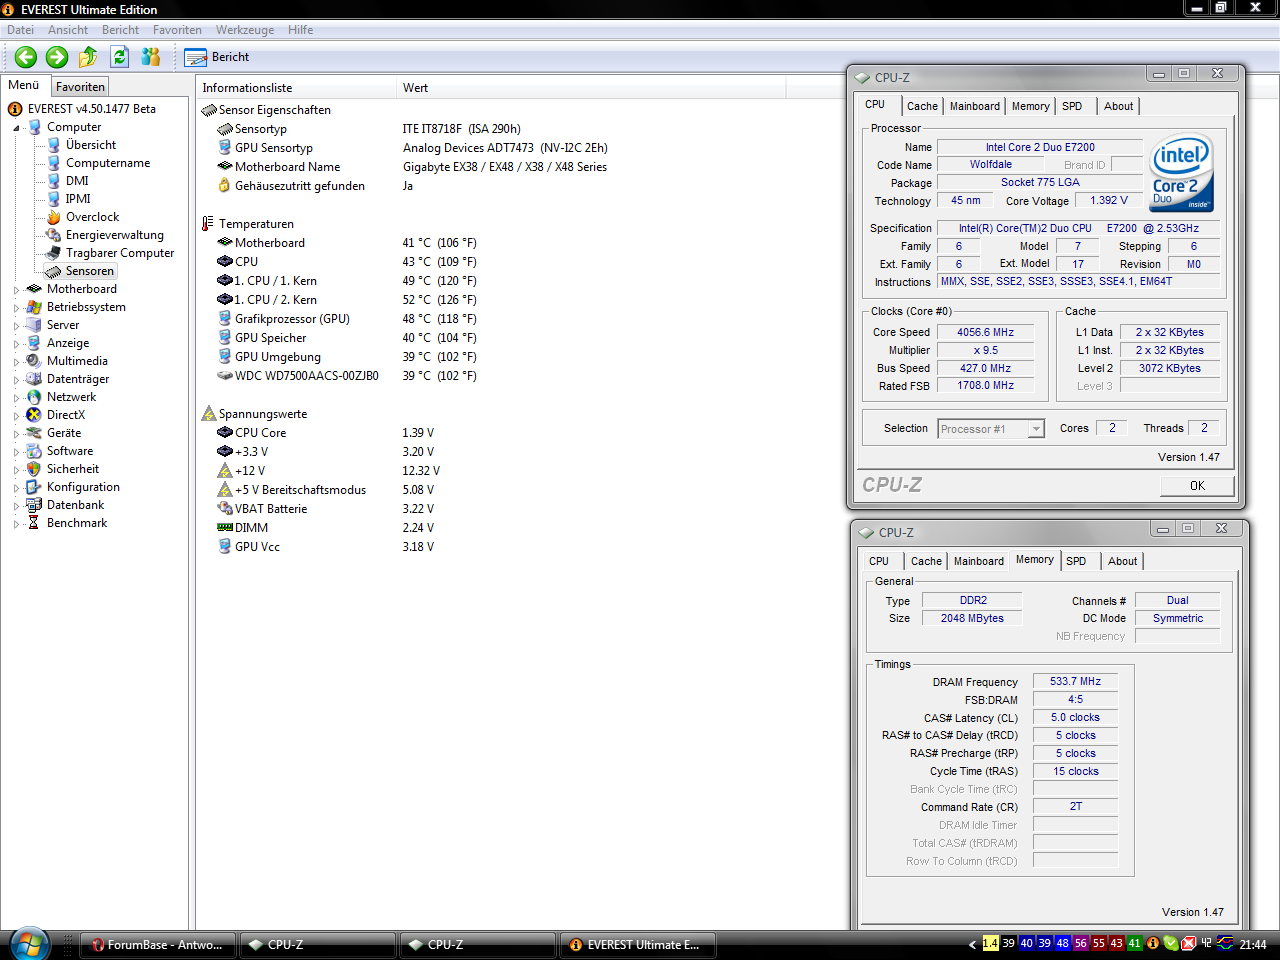Click the DRAM Frequency 533.7 MHz field

pyautogui.click(x=1075, y=681)
